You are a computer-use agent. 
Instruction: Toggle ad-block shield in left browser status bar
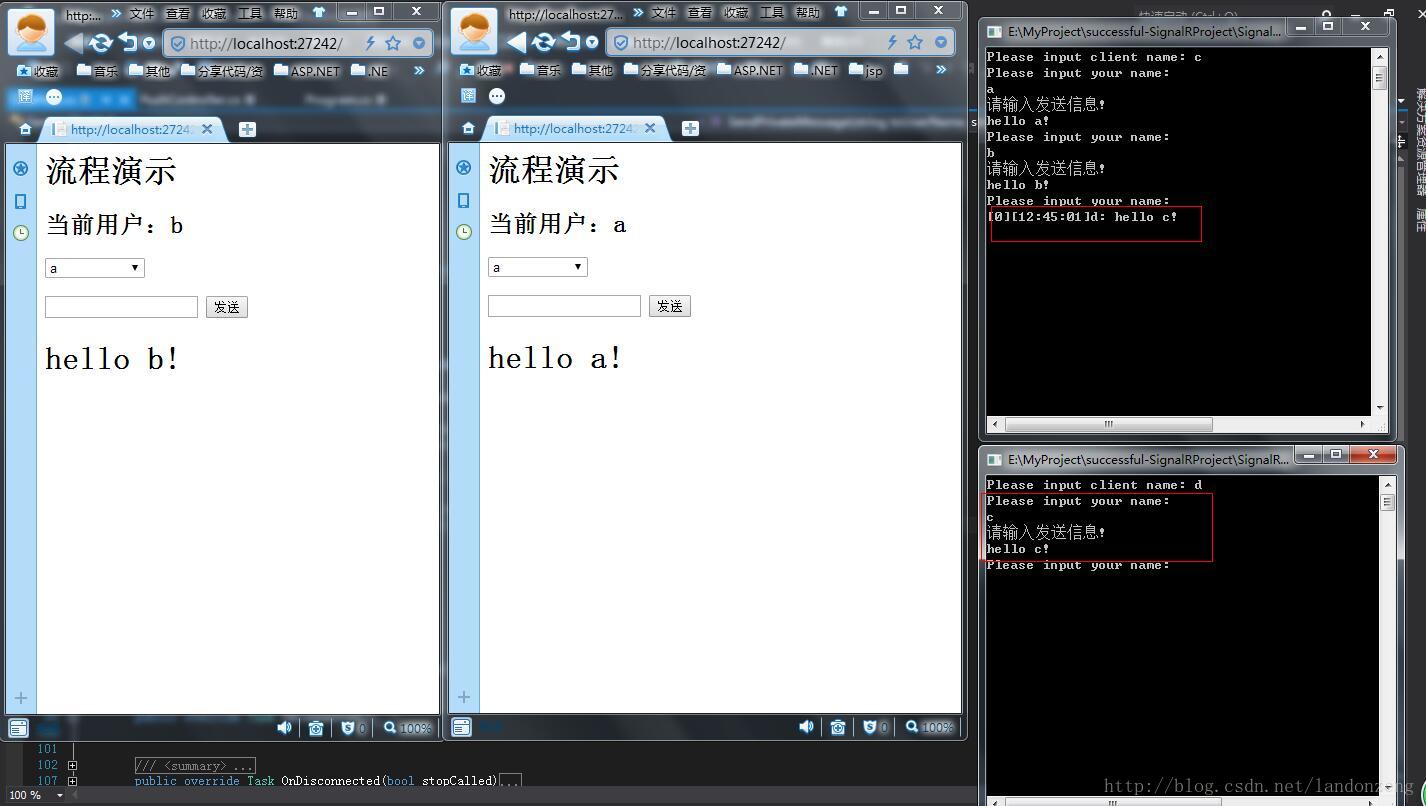[350, 727]
